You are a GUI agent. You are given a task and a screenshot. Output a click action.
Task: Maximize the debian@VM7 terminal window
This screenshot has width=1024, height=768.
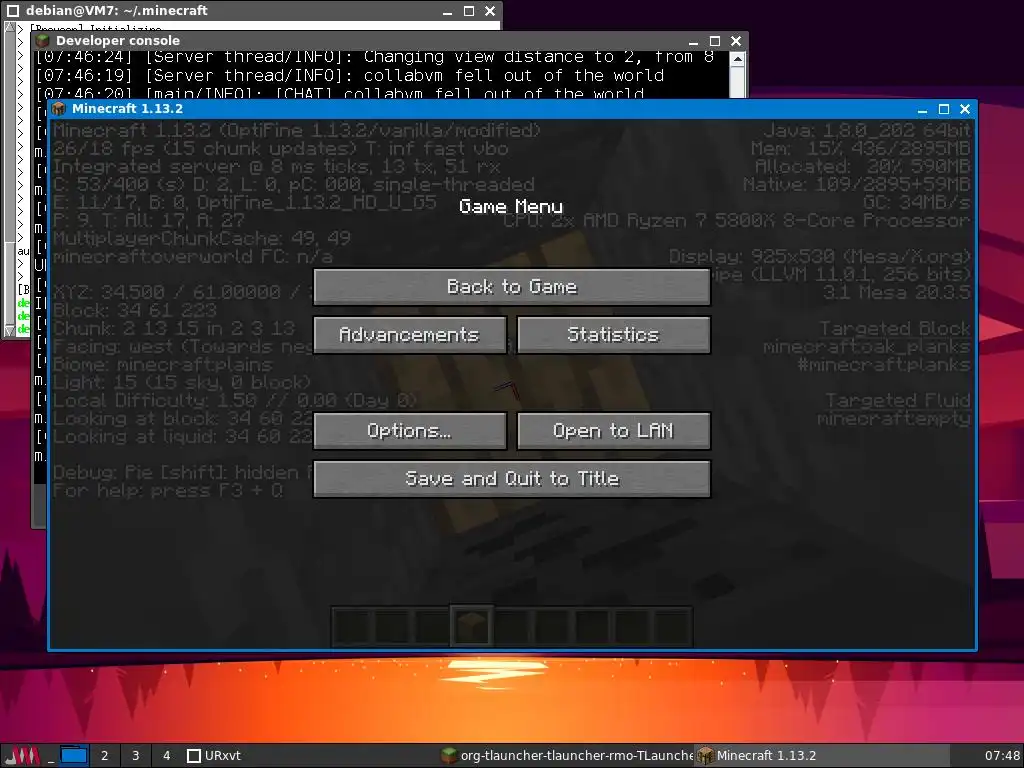coord(469,10)
